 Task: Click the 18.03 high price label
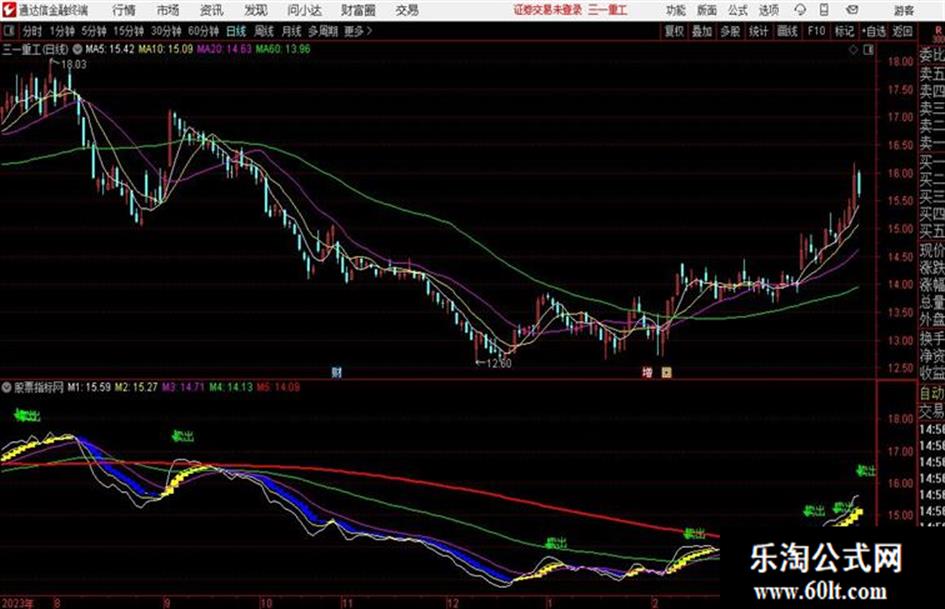pos(74,65)
